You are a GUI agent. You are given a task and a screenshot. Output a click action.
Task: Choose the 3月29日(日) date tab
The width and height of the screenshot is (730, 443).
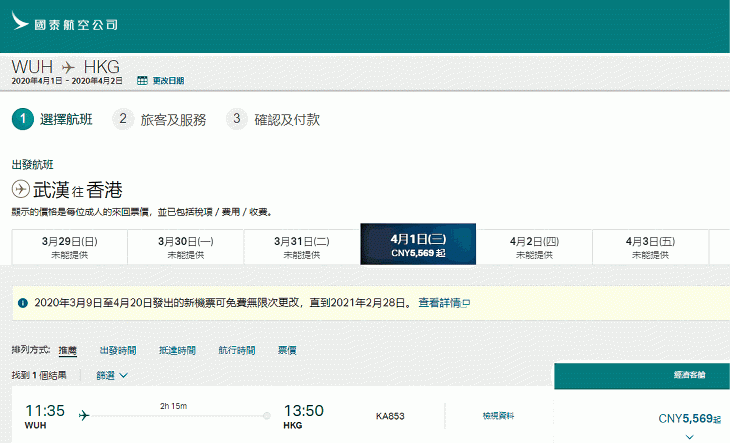(70, 247)
